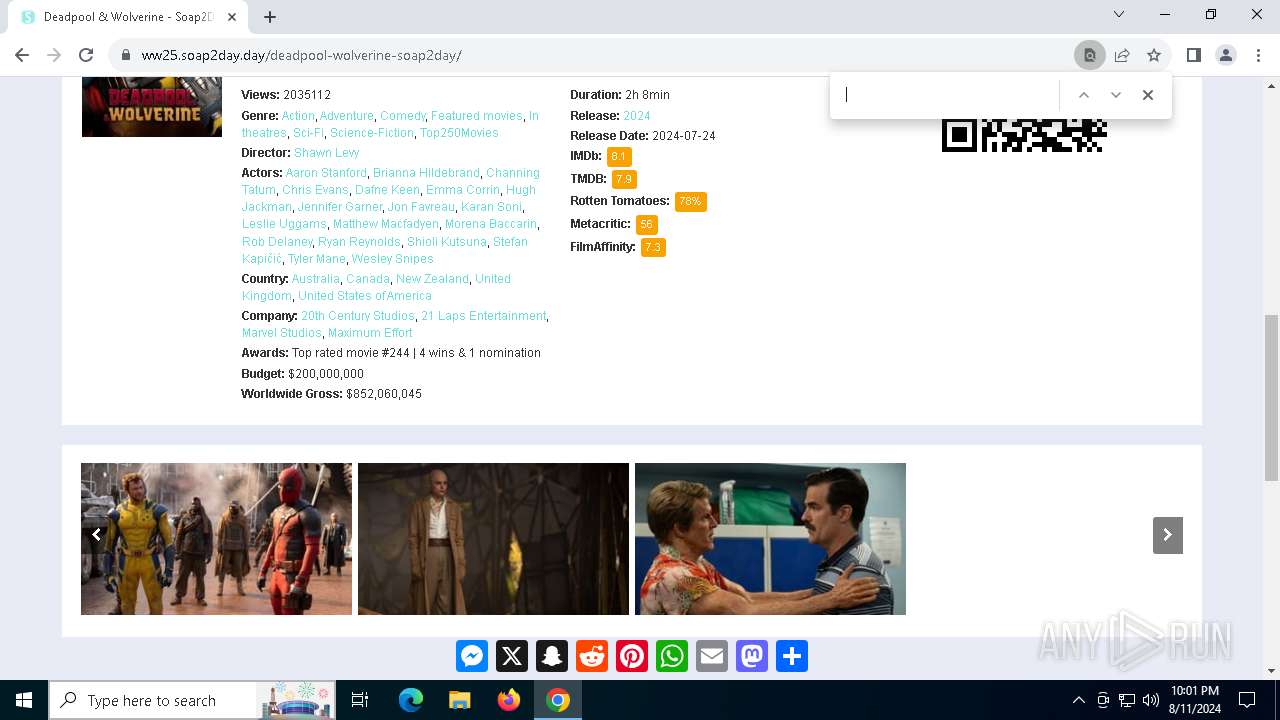Click the Action genre link
1280x720 pixels.
pyautogui.click(x=298, y=116)
